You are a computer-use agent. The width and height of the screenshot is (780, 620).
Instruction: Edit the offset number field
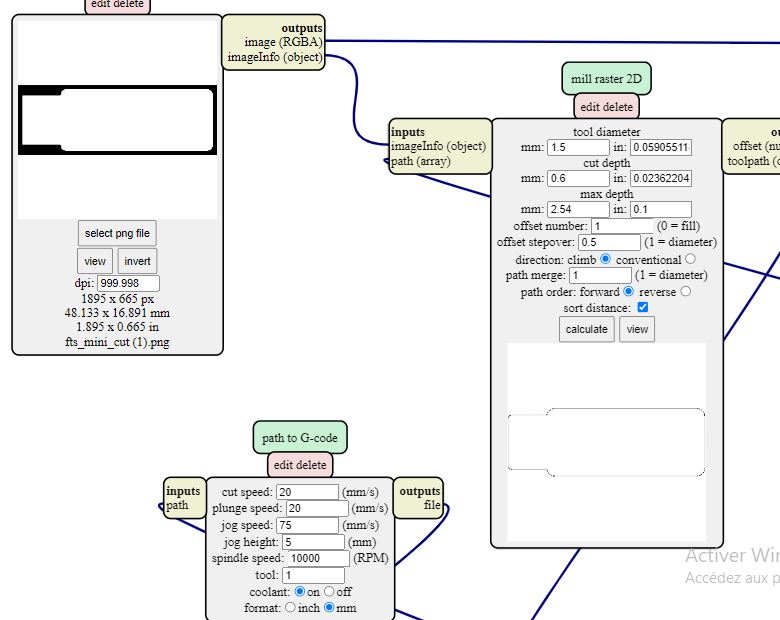[x=622, y=226]
